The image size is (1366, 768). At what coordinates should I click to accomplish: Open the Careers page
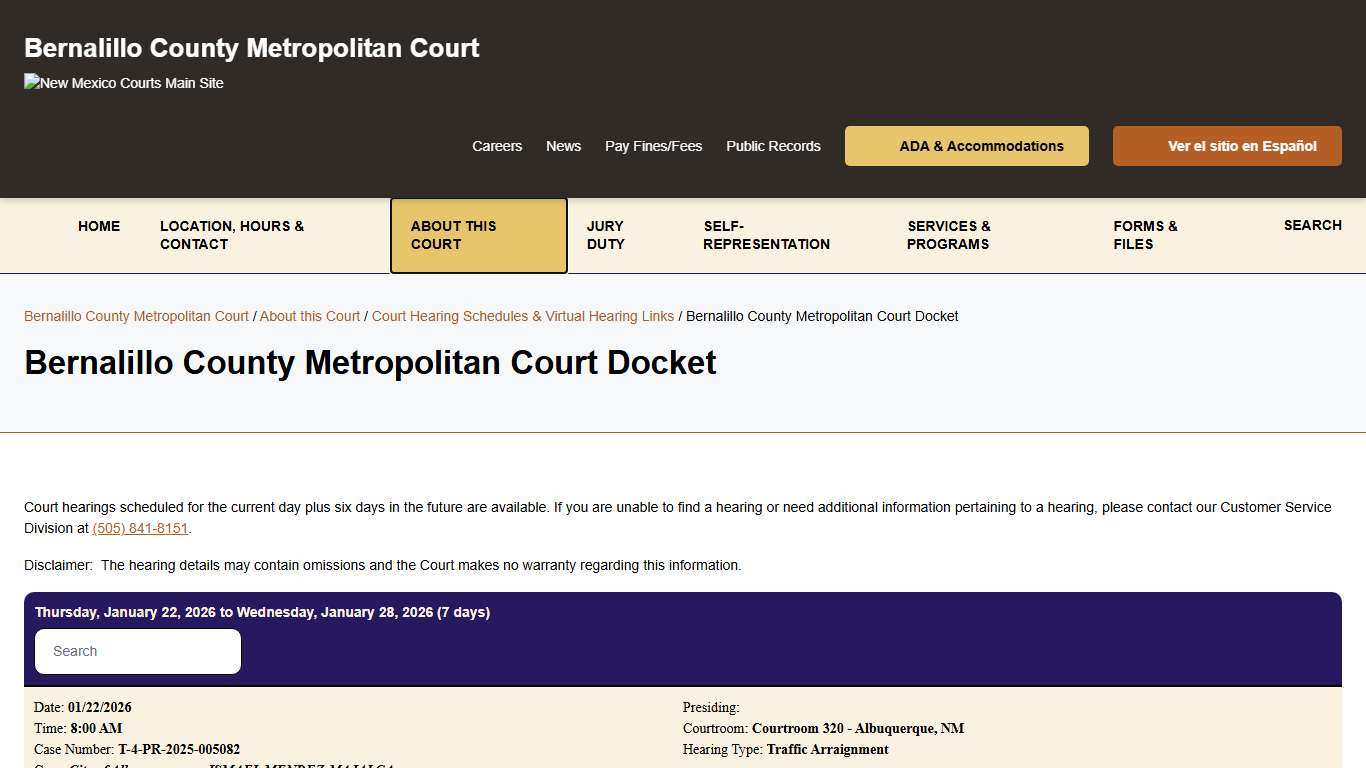pyautogui.click(x=497, y=146)
